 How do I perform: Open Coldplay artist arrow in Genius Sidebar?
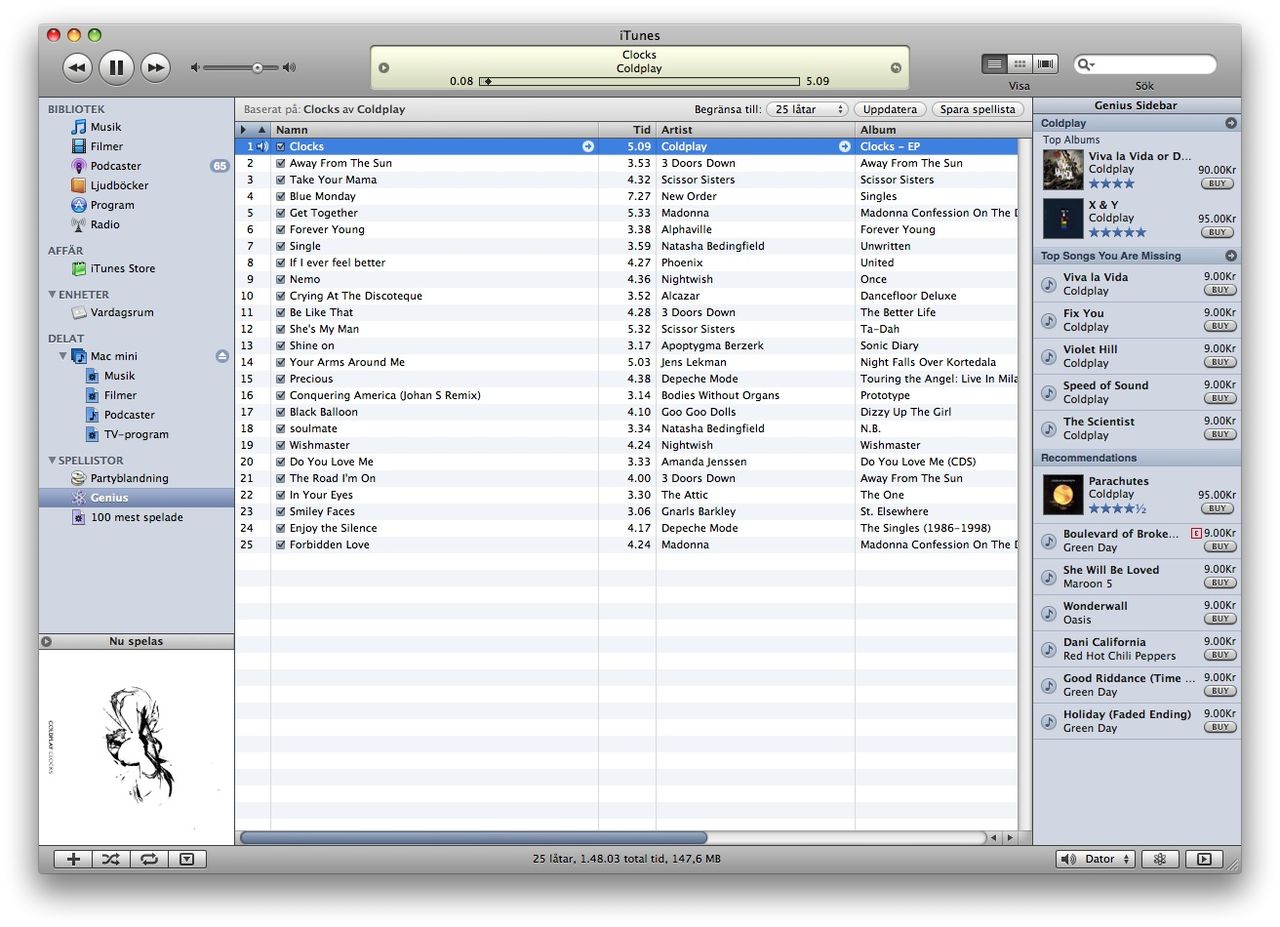pos(1231,123)
